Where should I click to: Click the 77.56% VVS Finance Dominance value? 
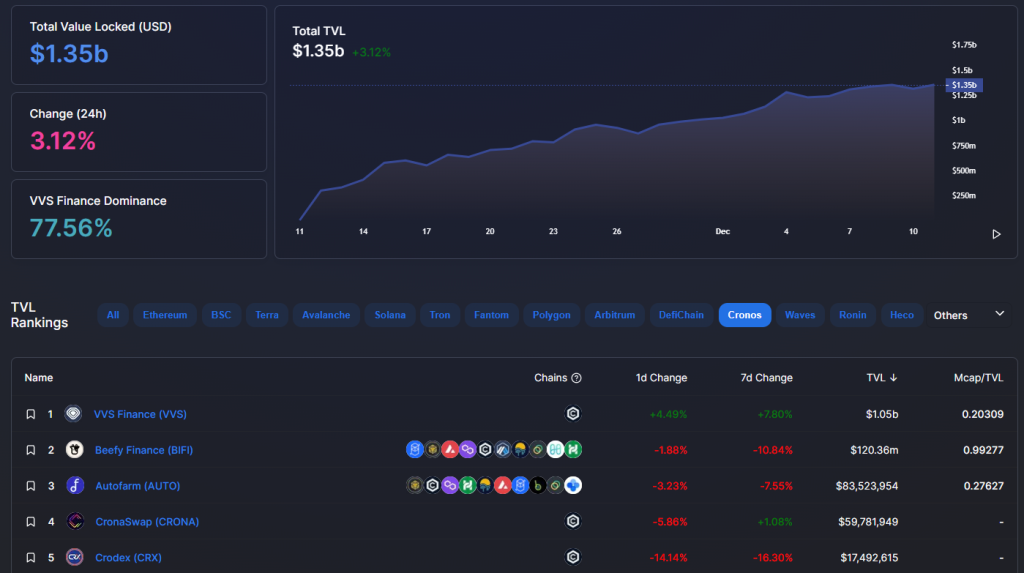tap(71, 228)
